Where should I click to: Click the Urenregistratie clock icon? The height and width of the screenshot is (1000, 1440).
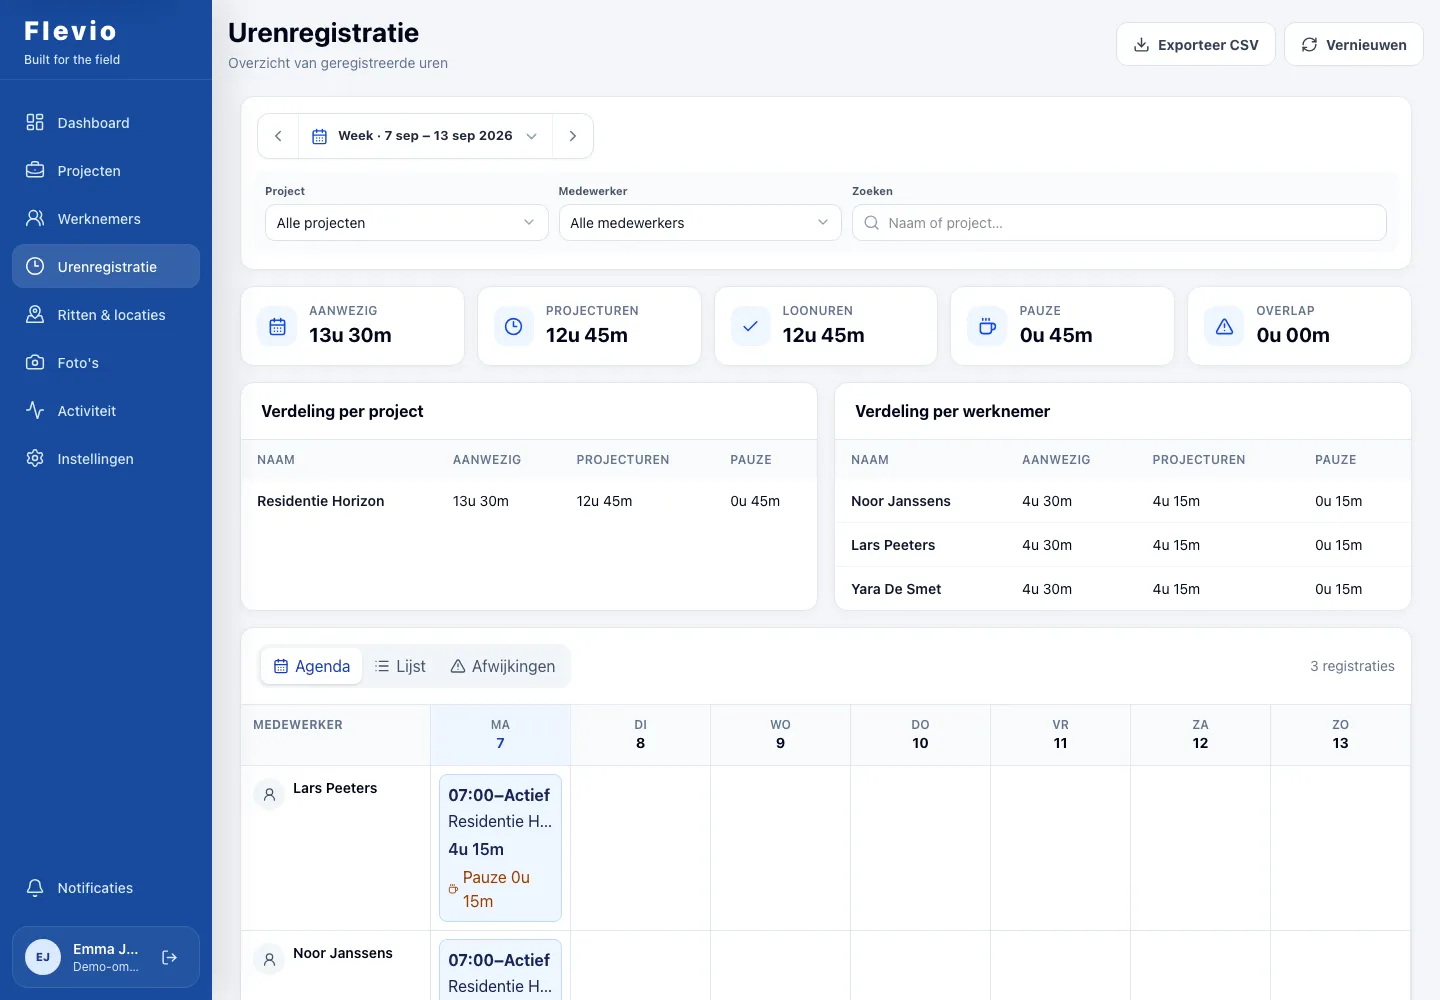coord(35,266)
